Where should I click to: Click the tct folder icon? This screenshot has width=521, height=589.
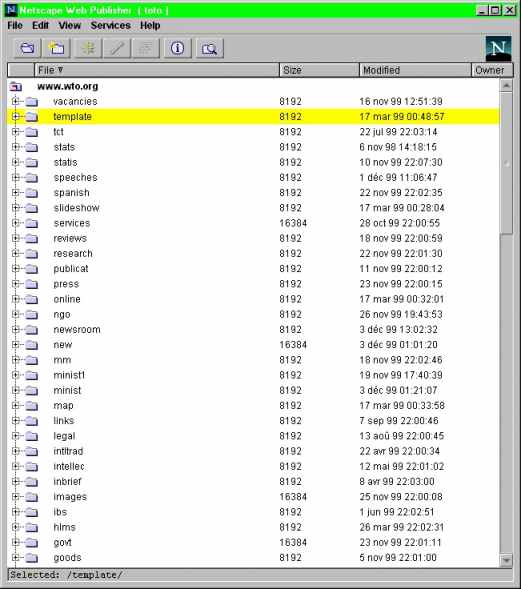point(32,132)
